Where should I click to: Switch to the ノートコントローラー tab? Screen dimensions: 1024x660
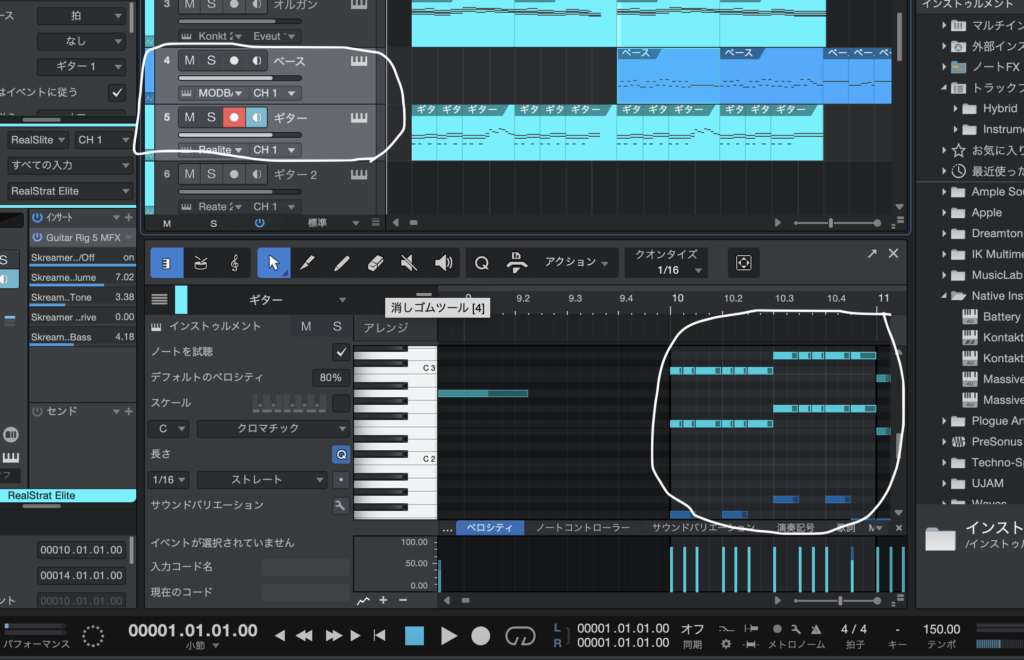coord(582,527)
